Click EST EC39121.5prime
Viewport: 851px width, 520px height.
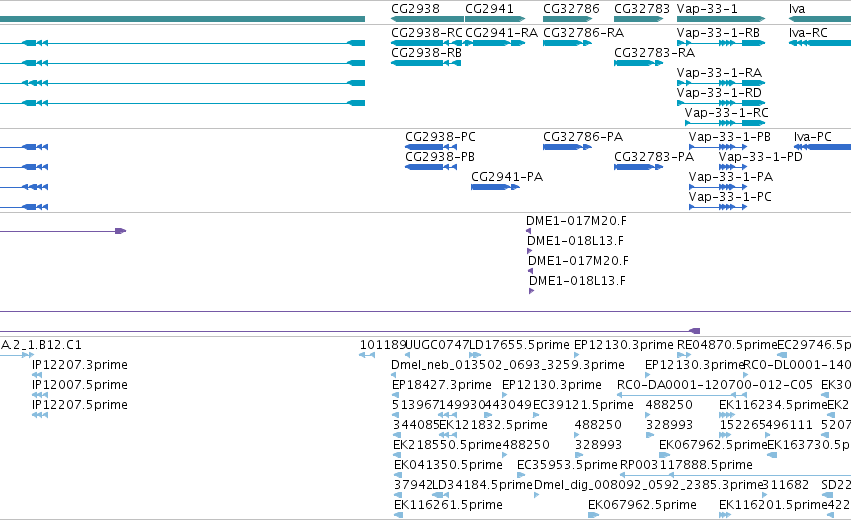pyautogui.click(x=583, y=405)
